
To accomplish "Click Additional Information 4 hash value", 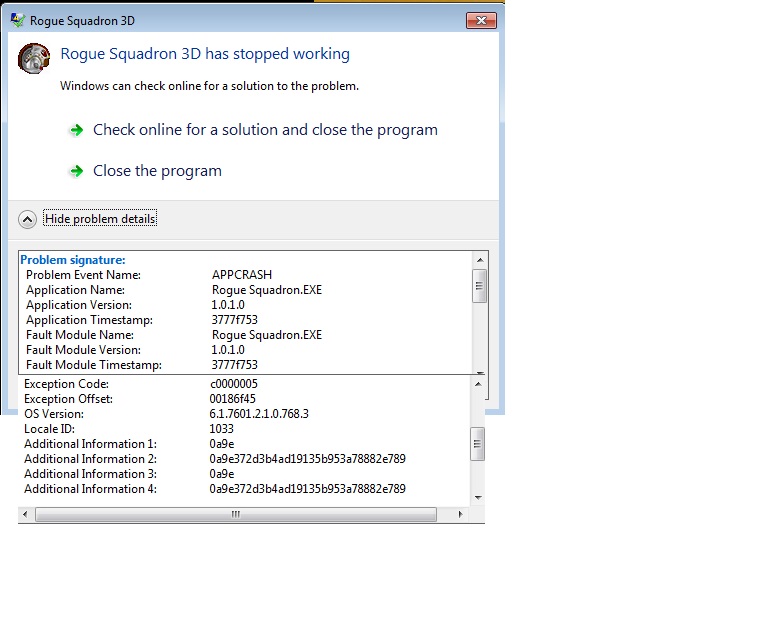I will 308,489.
